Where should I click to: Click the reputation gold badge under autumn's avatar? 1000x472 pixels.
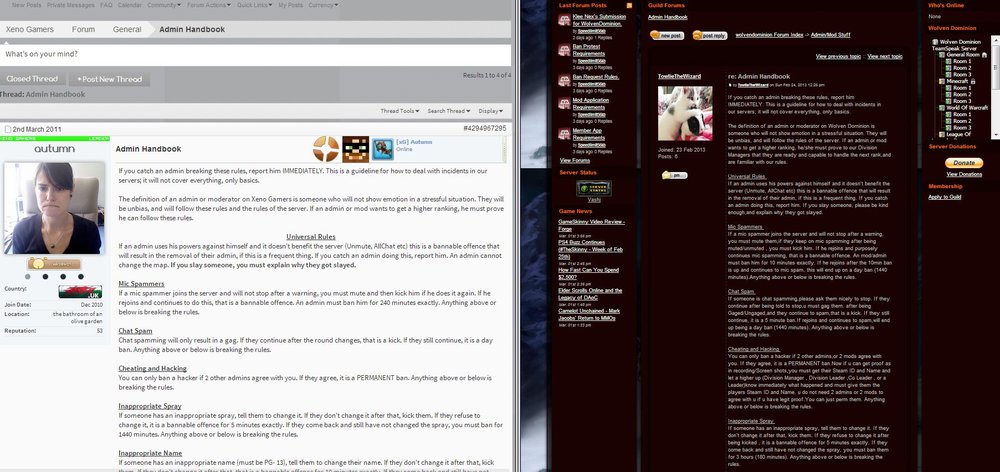[54, 263]
